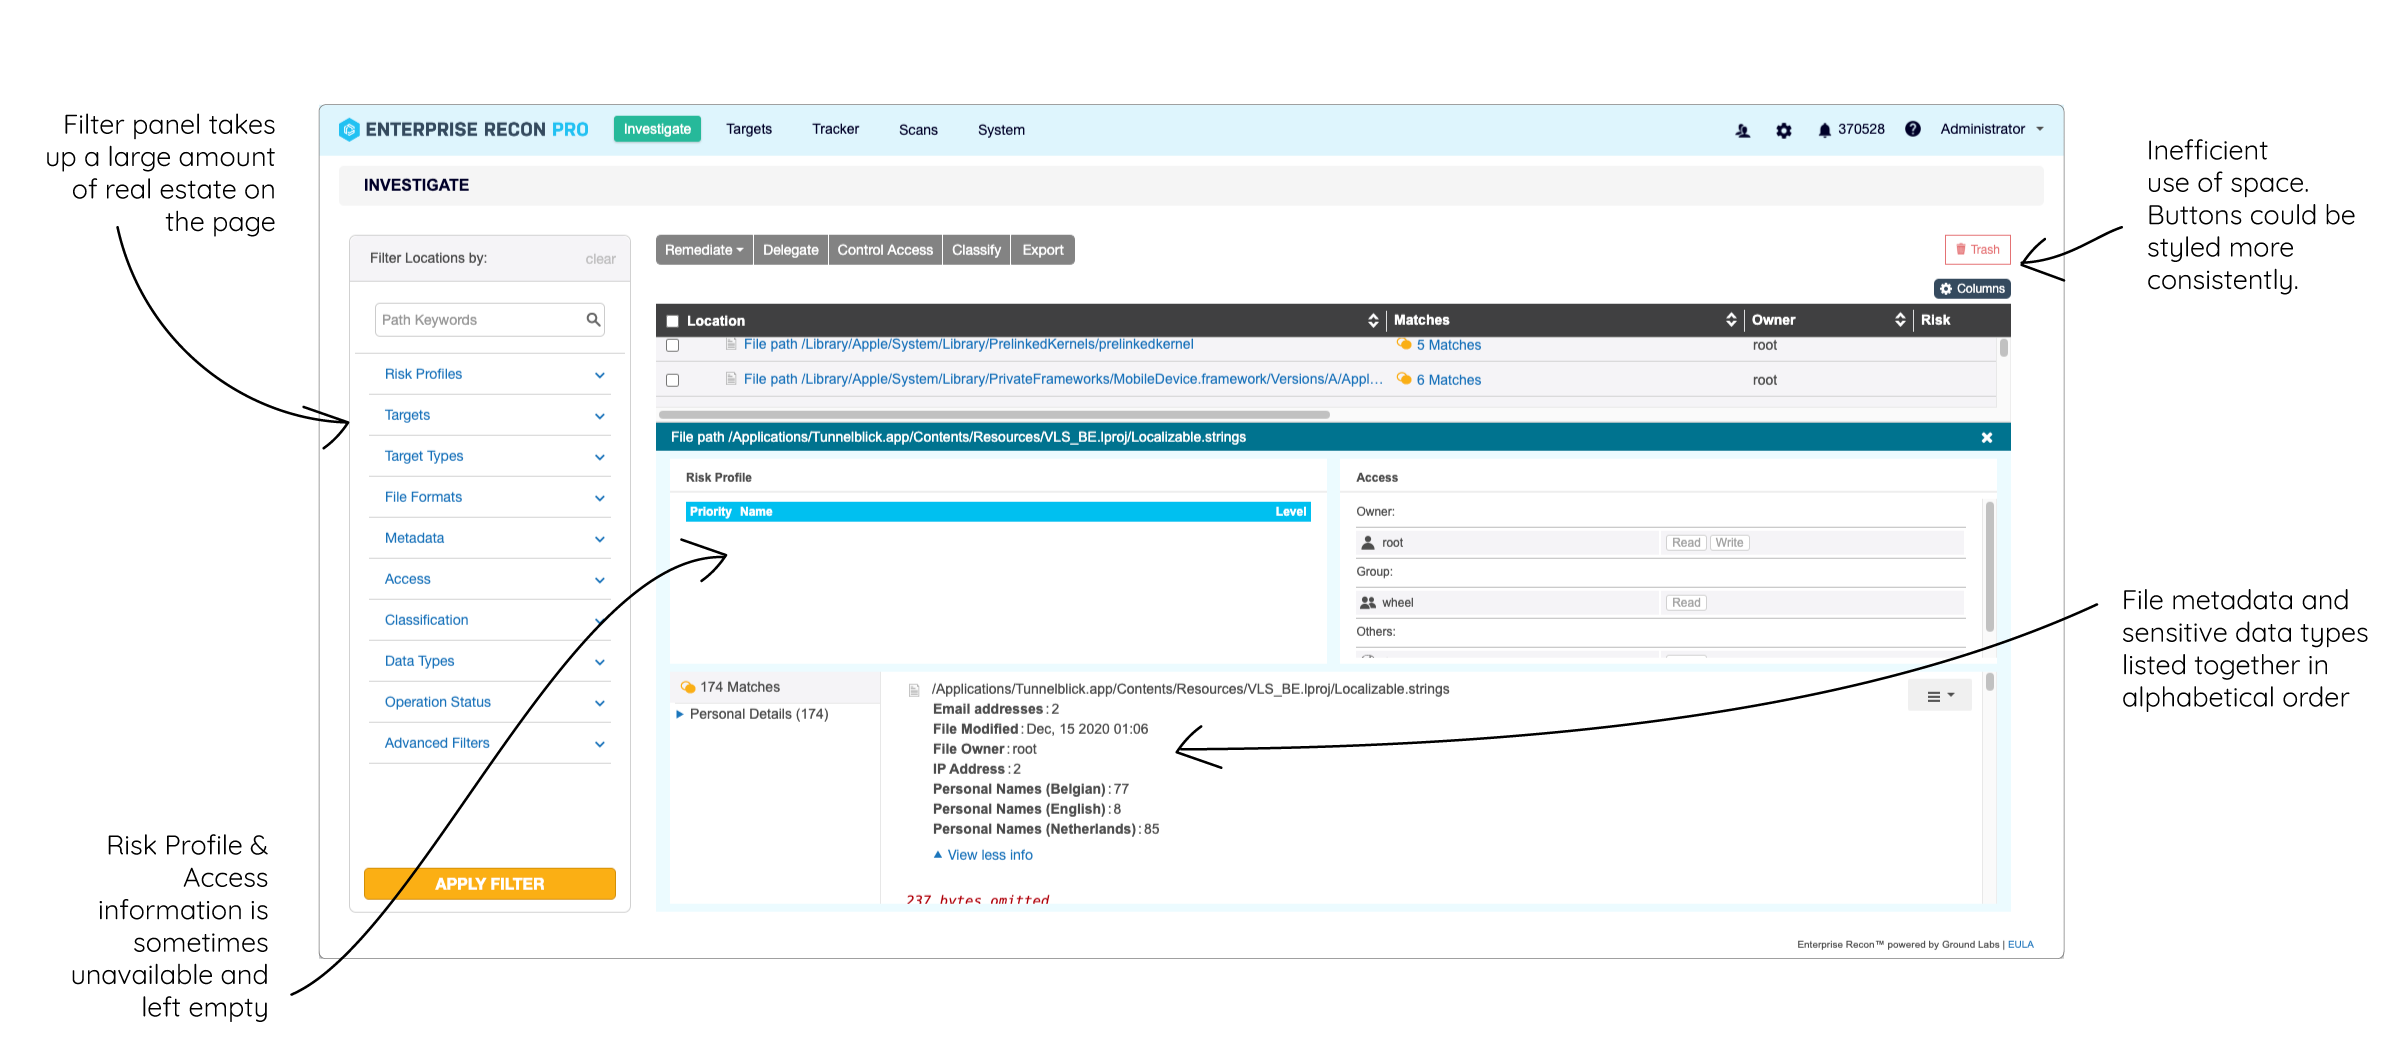Close the file detail panel X
This screenshot has height=1061, width=2400.
tap(1986, 438)
